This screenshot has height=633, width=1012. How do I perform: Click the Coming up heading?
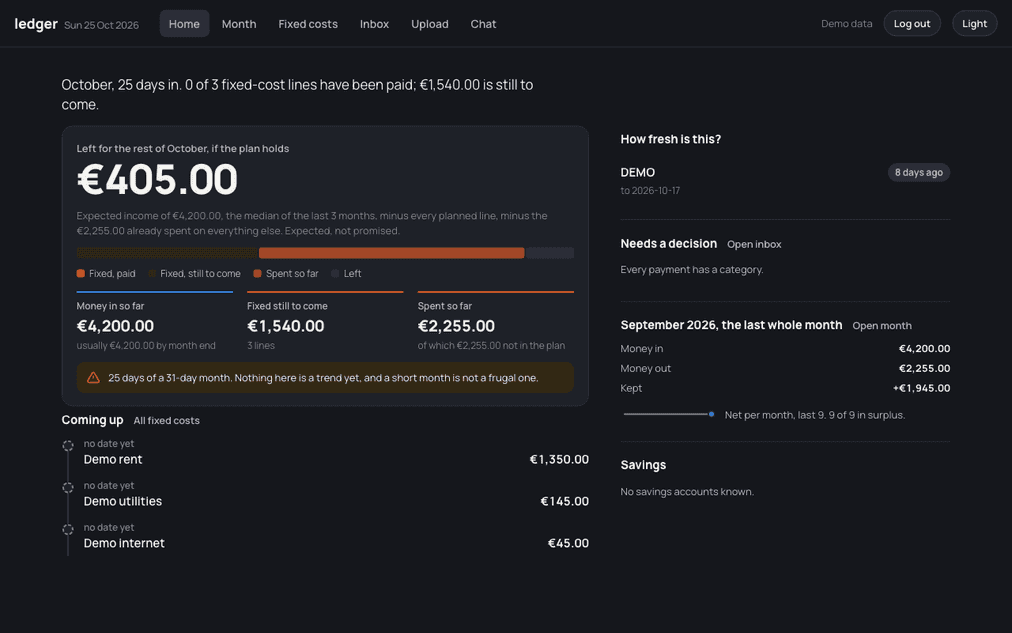tap(92, 420)
